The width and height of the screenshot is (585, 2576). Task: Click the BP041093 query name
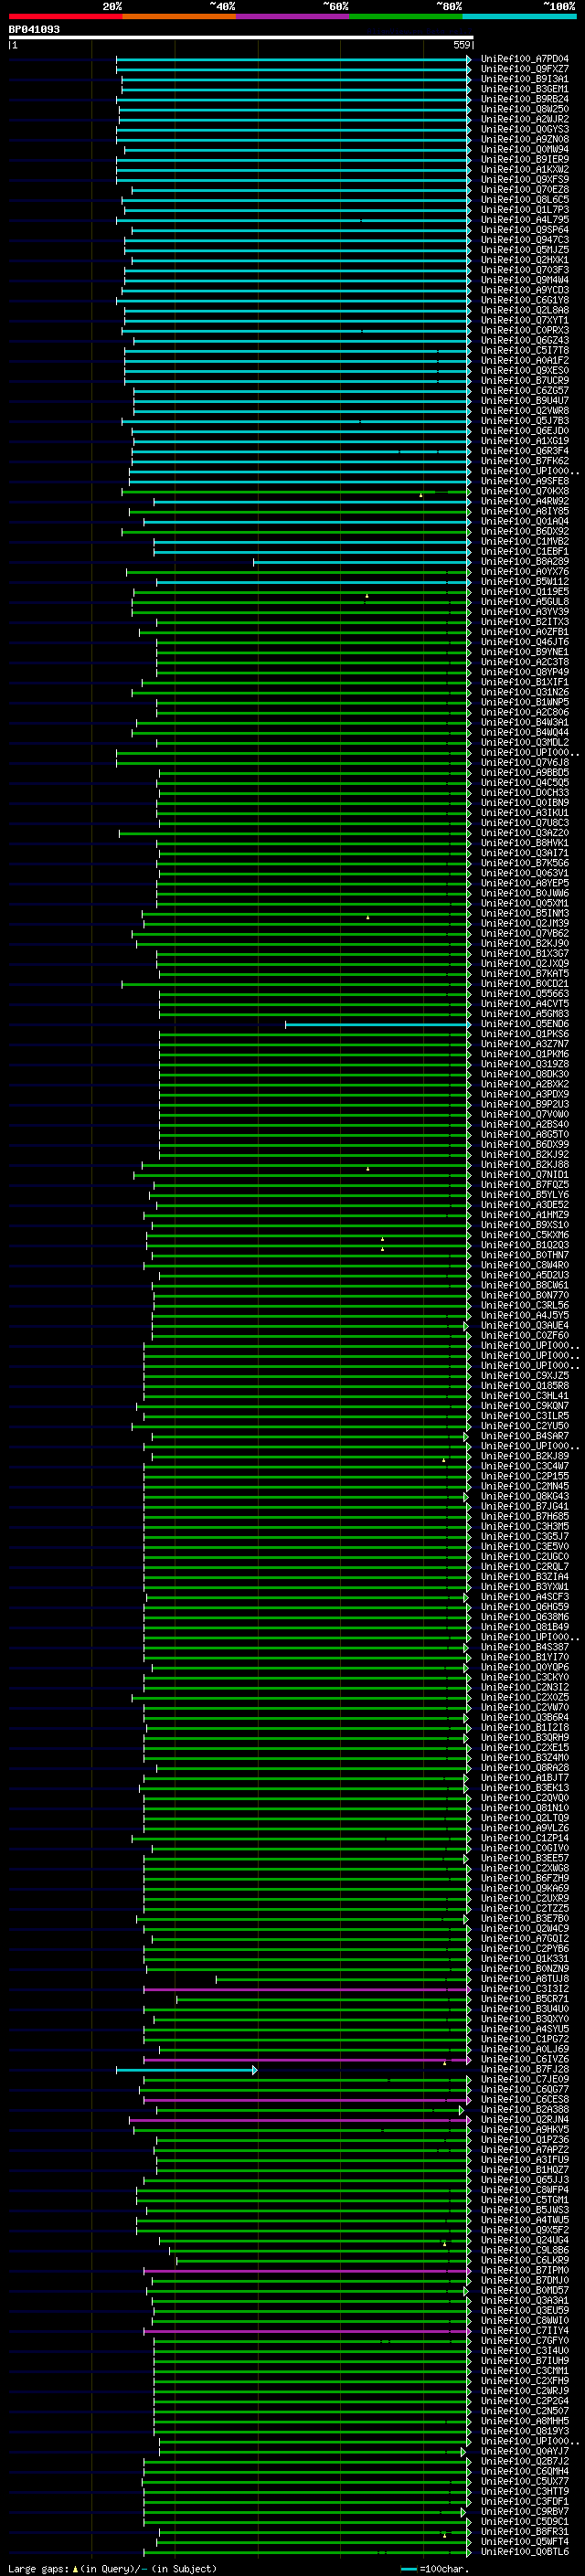[x=34, y=30]
